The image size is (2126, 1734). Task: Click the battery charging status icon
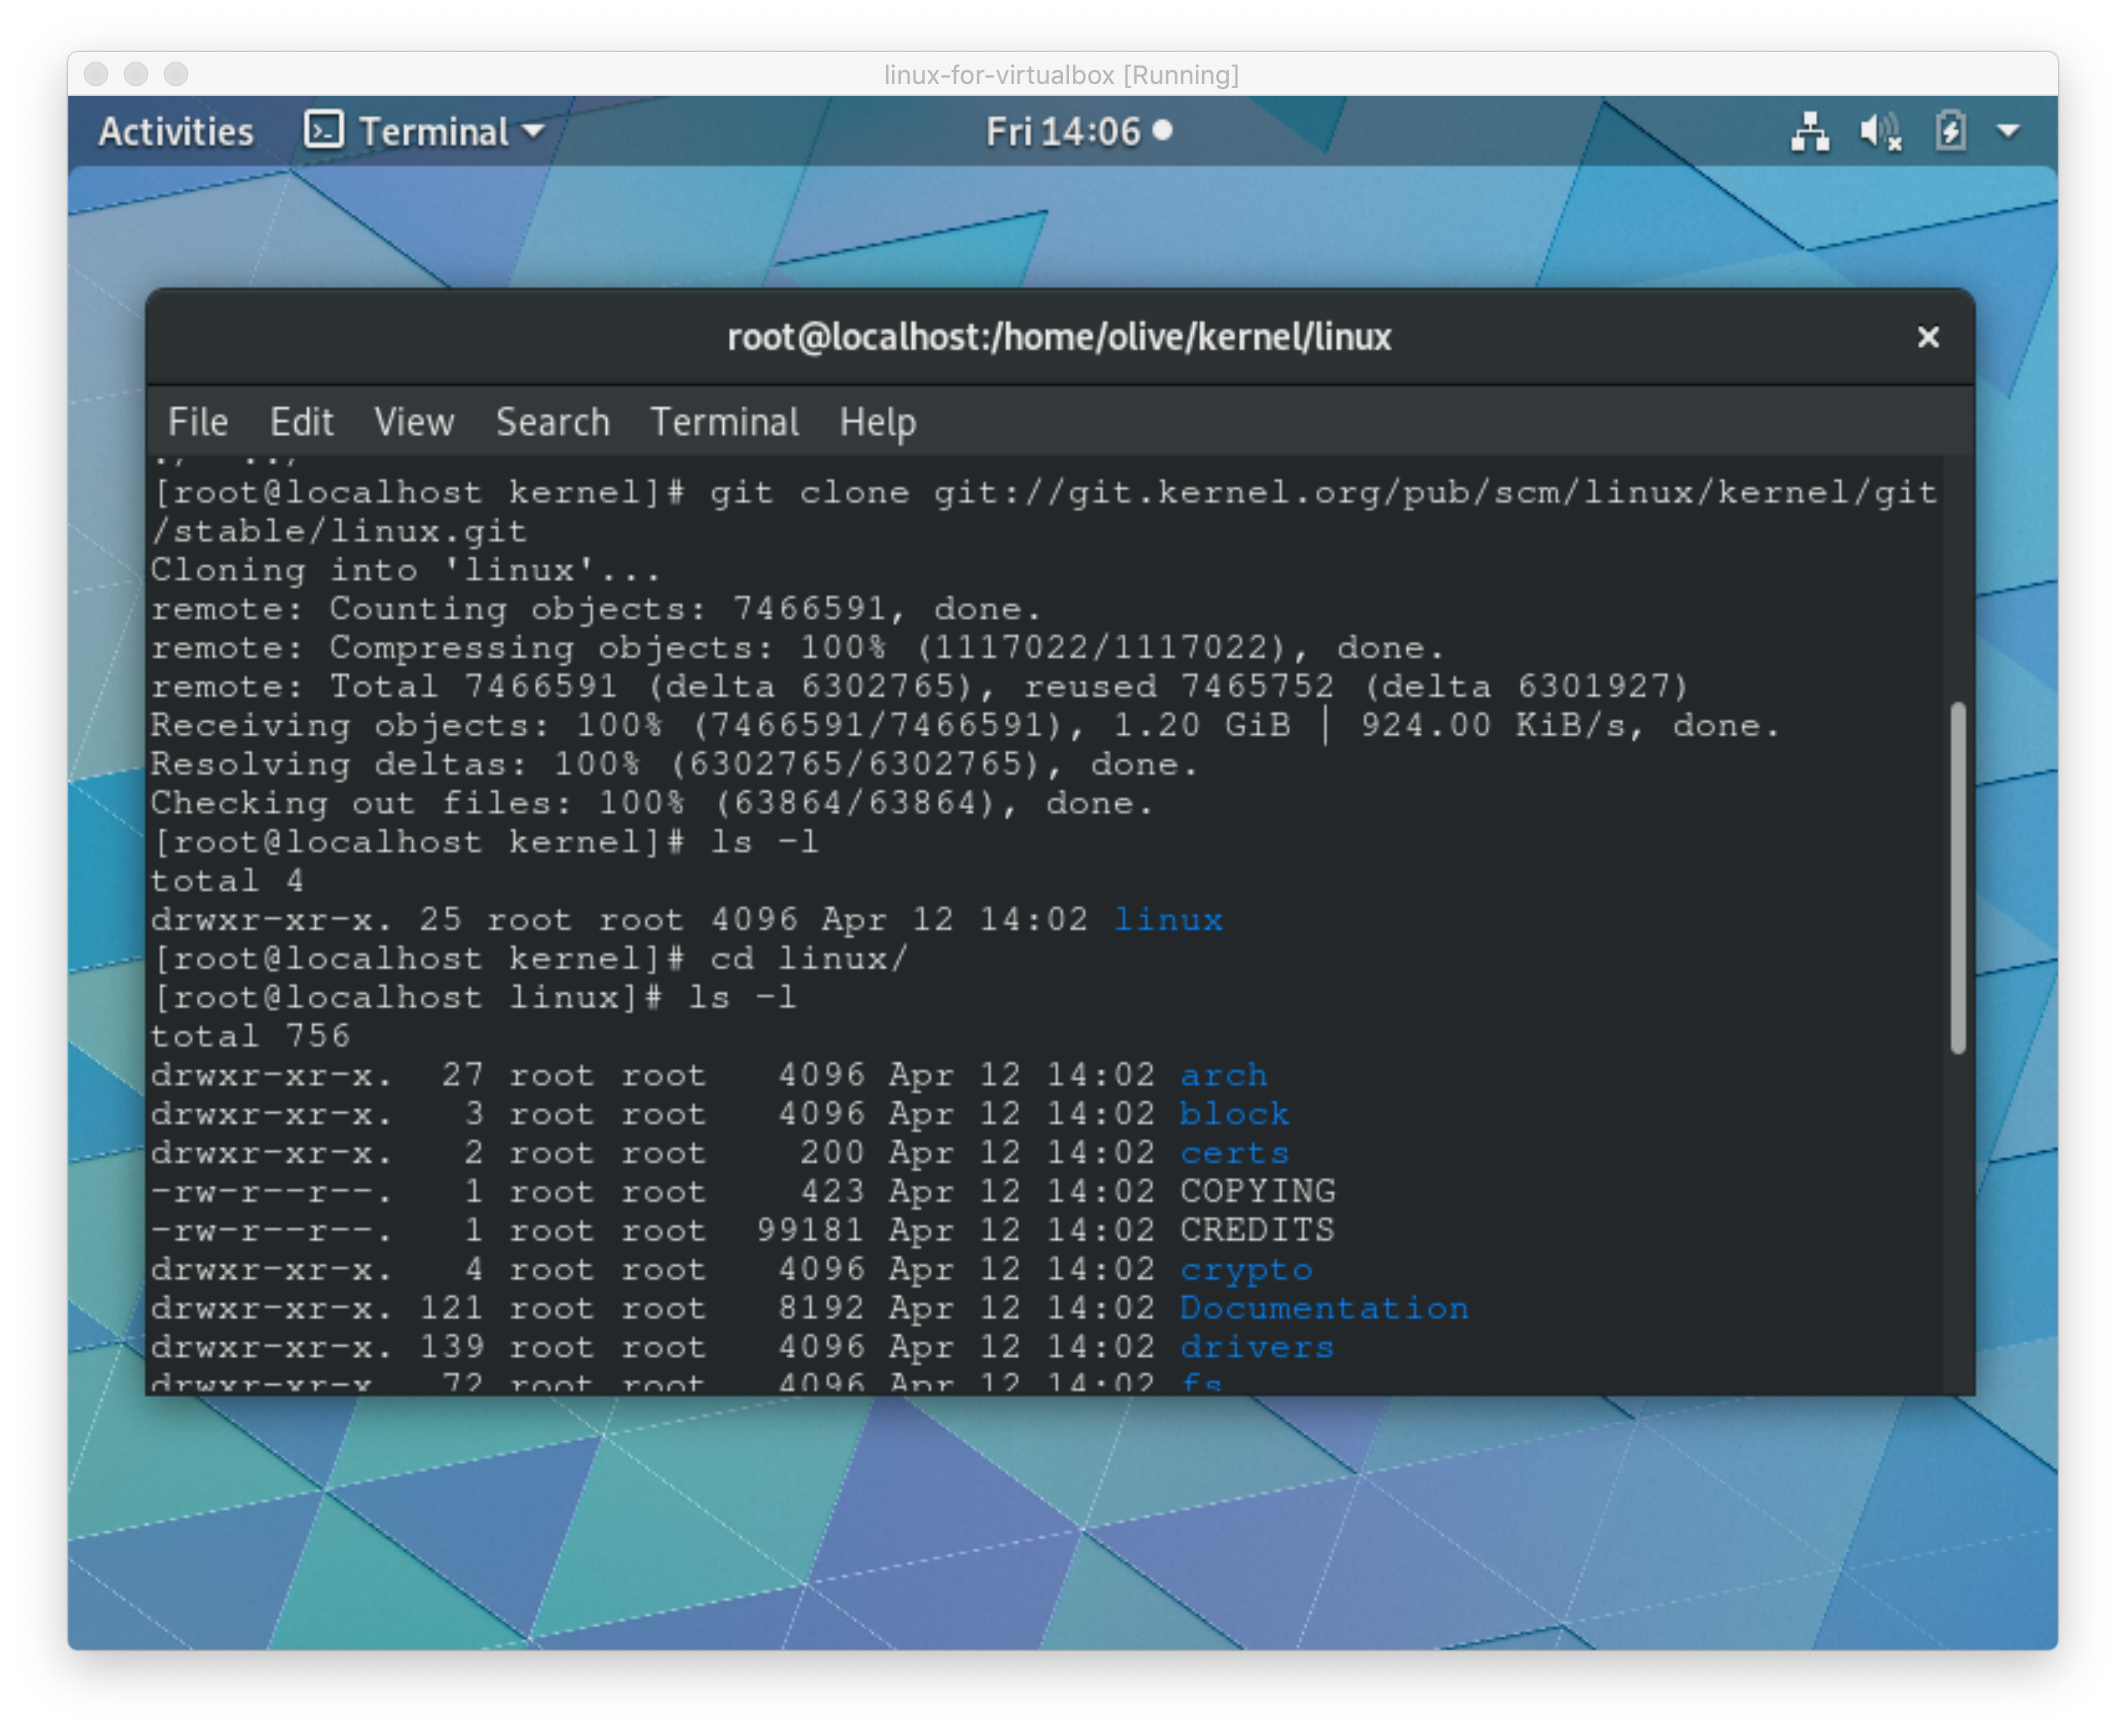[x=1950, y=132]
